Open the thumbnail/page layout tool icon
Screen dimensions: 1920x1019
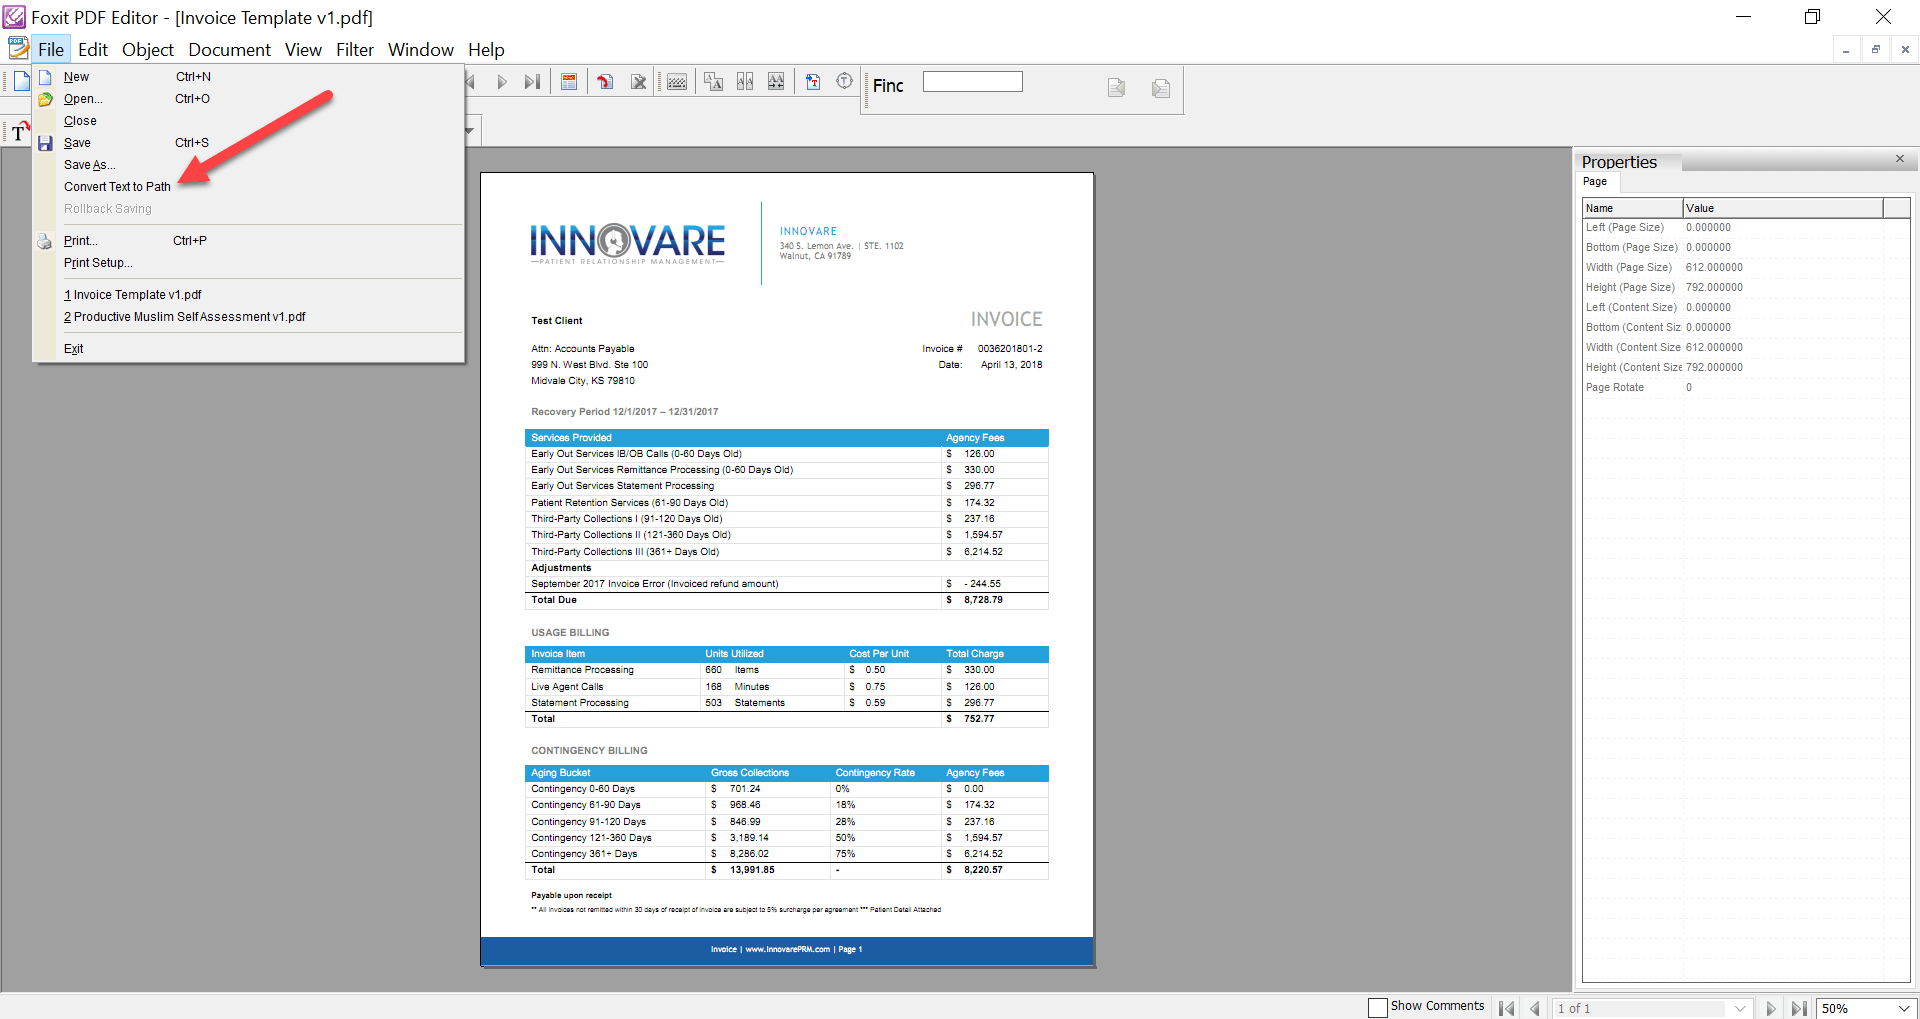[569, 82]
